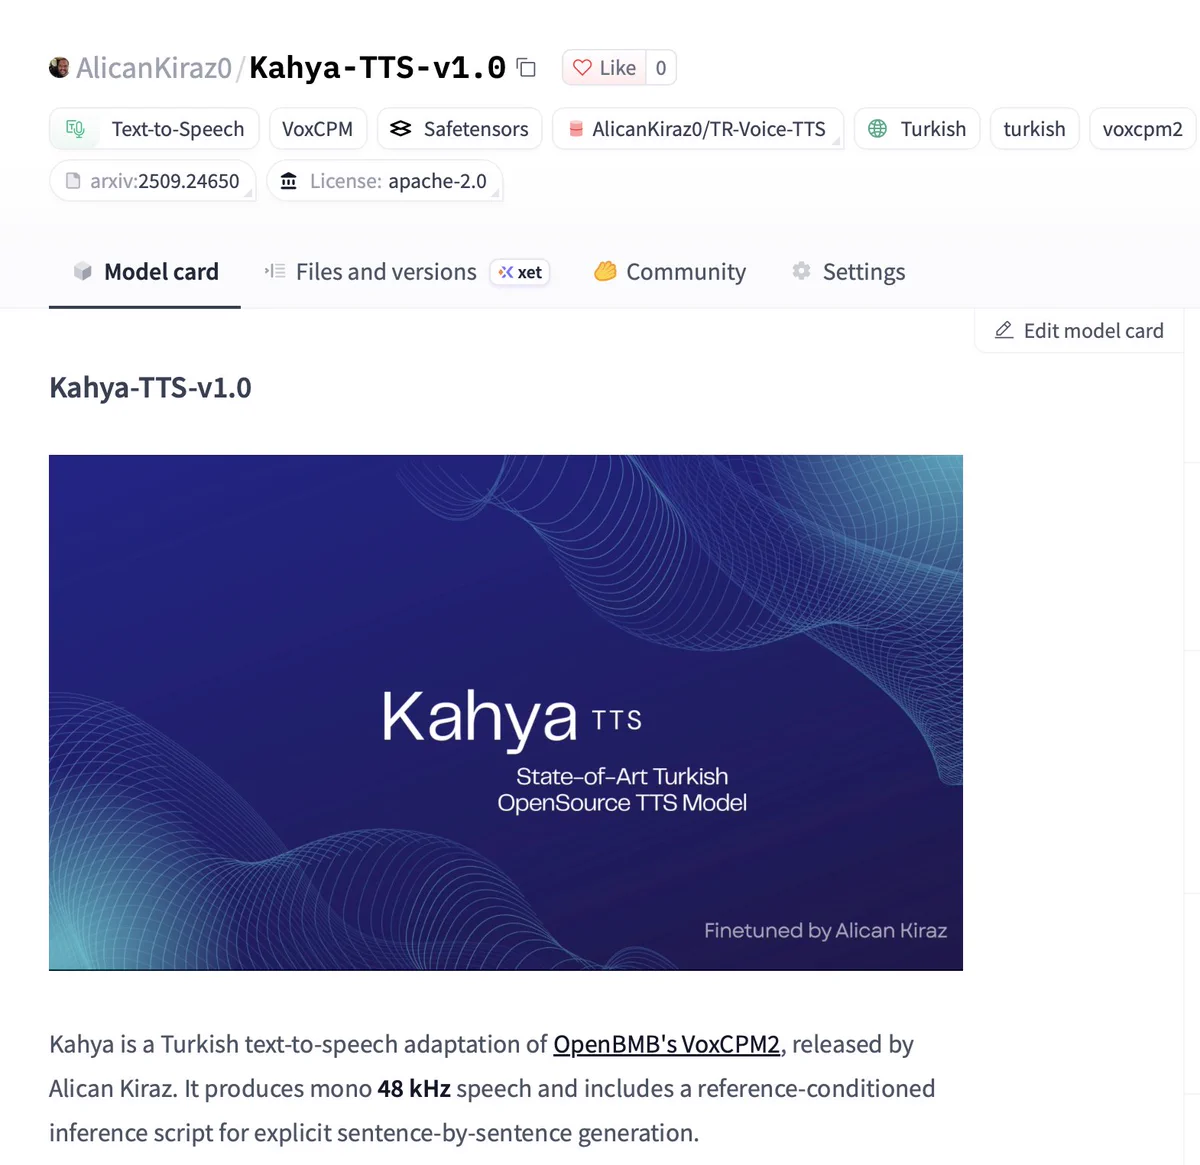This screenshot has width=1200, height=1165.
Task: Follow the OpenBMB's VoxCPM2 link
Action: (667, 1045)
